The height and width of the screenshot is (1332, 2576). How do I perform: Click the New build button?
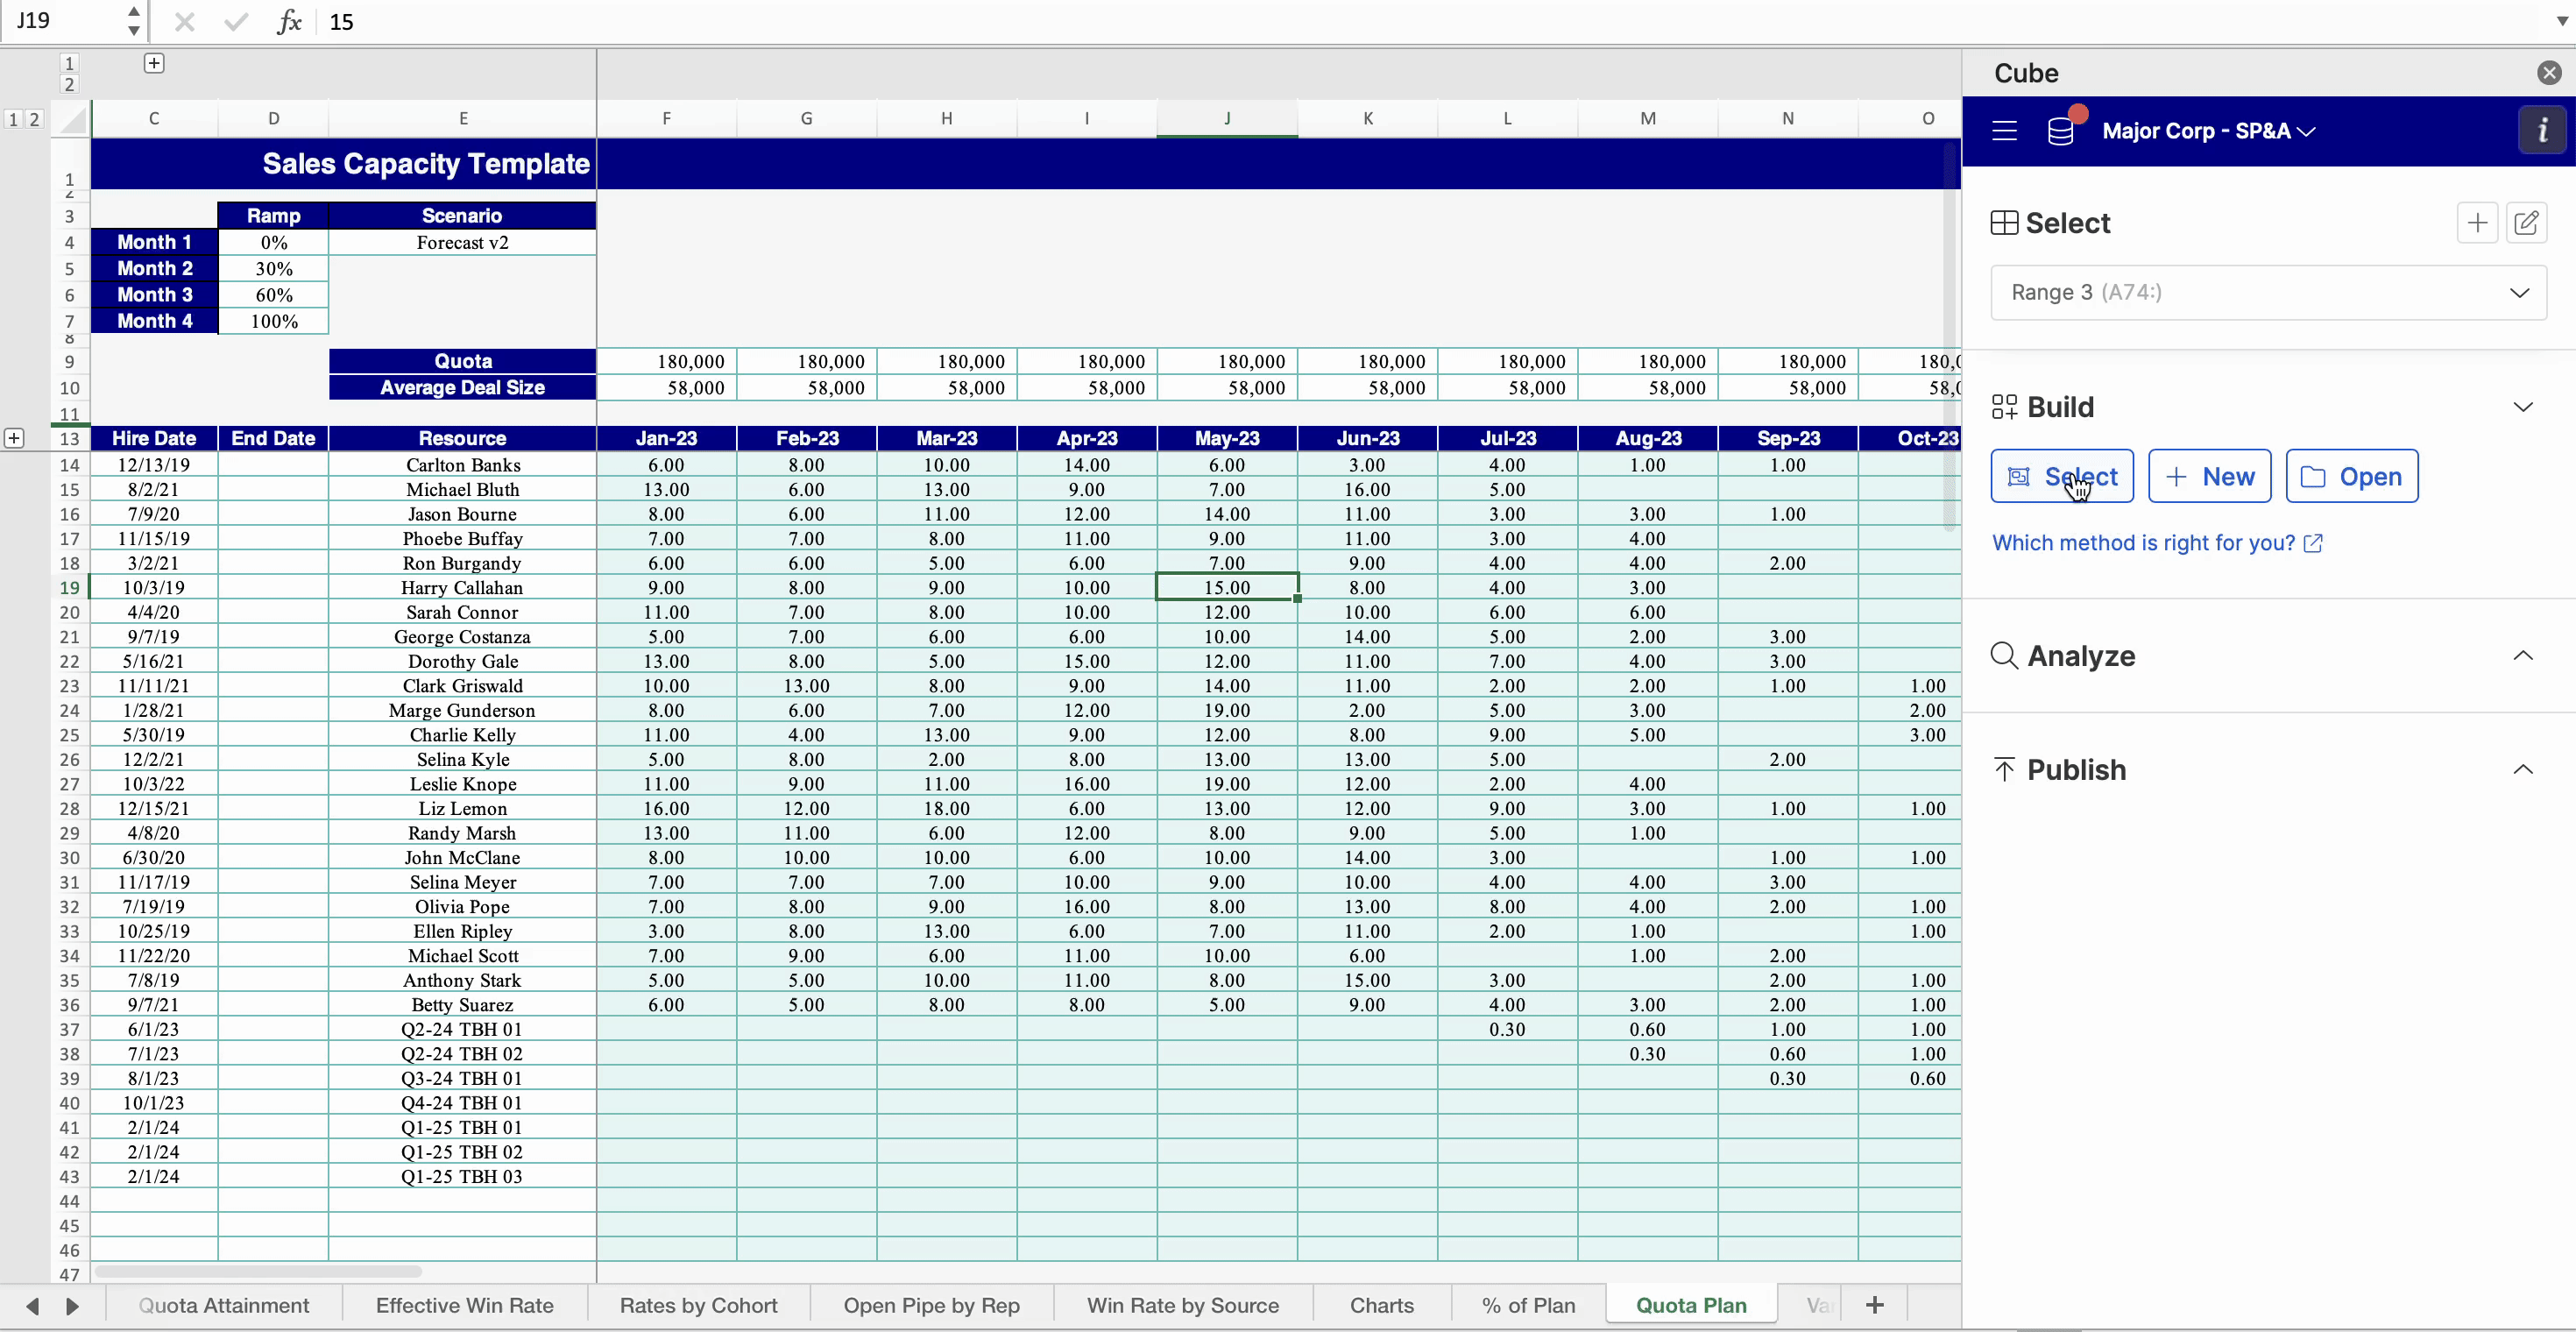[2210, 476]
